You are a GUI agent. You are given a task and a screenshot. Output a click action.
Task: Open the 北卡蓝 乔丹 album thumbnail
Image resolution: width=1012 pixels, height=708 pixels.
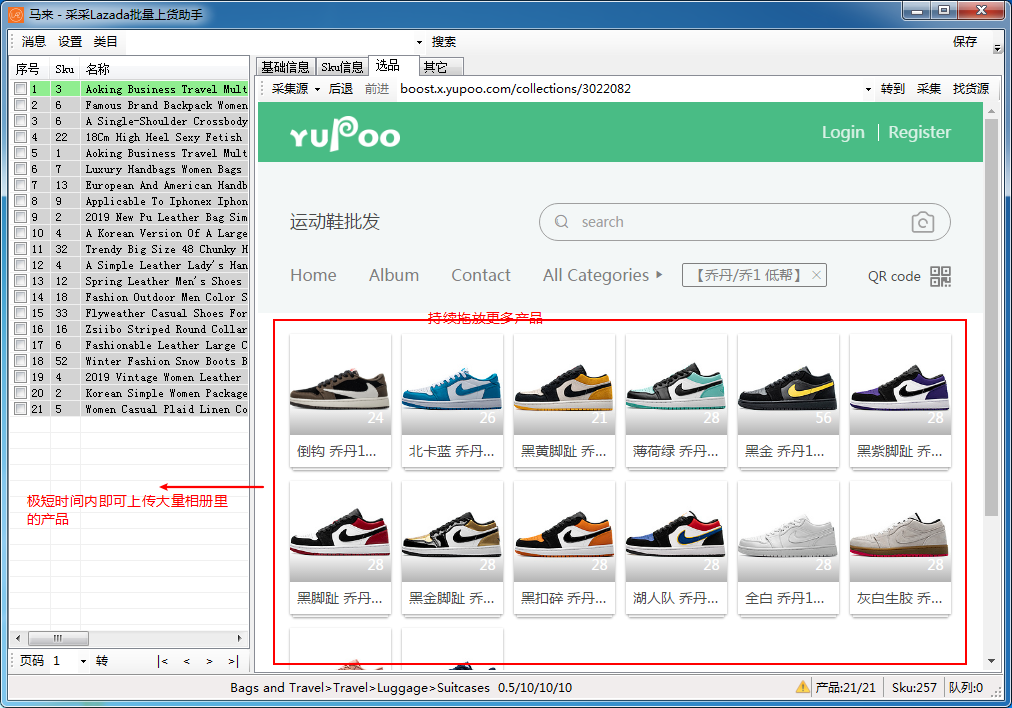pos(452,385)
